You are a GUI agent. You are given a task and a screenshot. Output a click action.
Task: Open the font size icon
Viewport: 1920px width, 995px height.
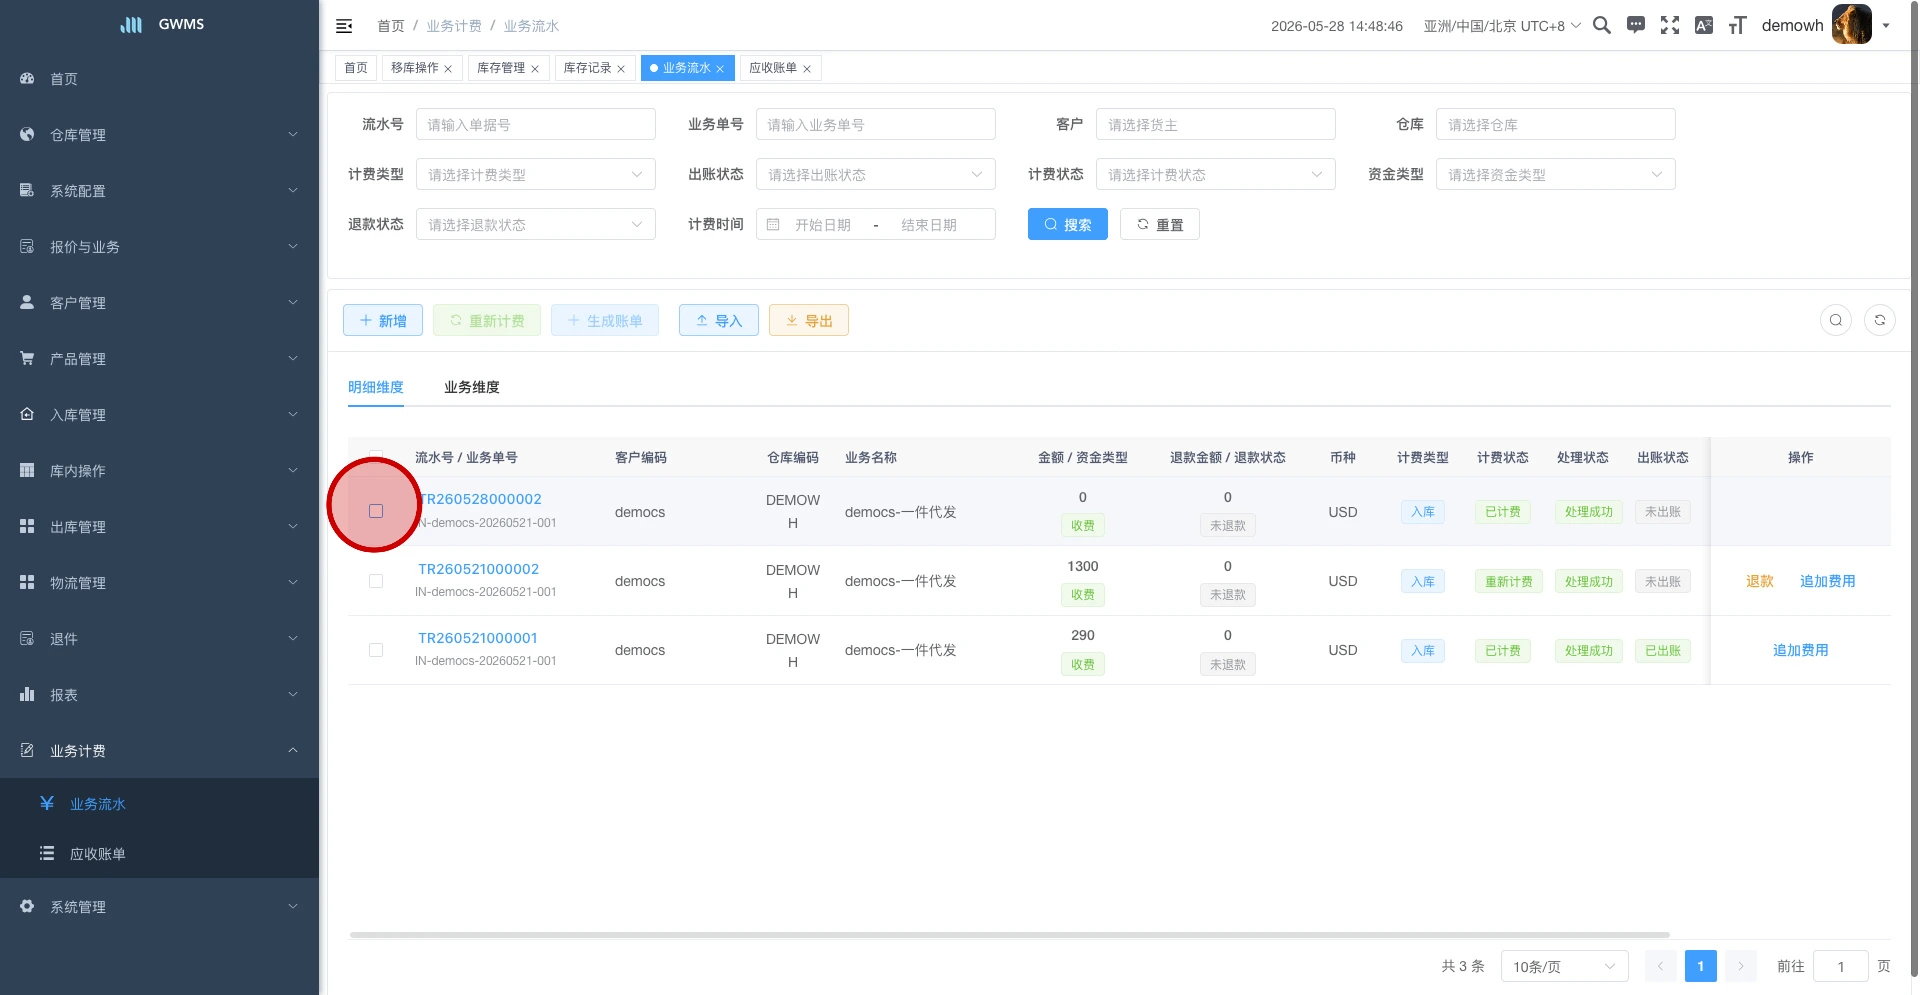click(1738, 25)
